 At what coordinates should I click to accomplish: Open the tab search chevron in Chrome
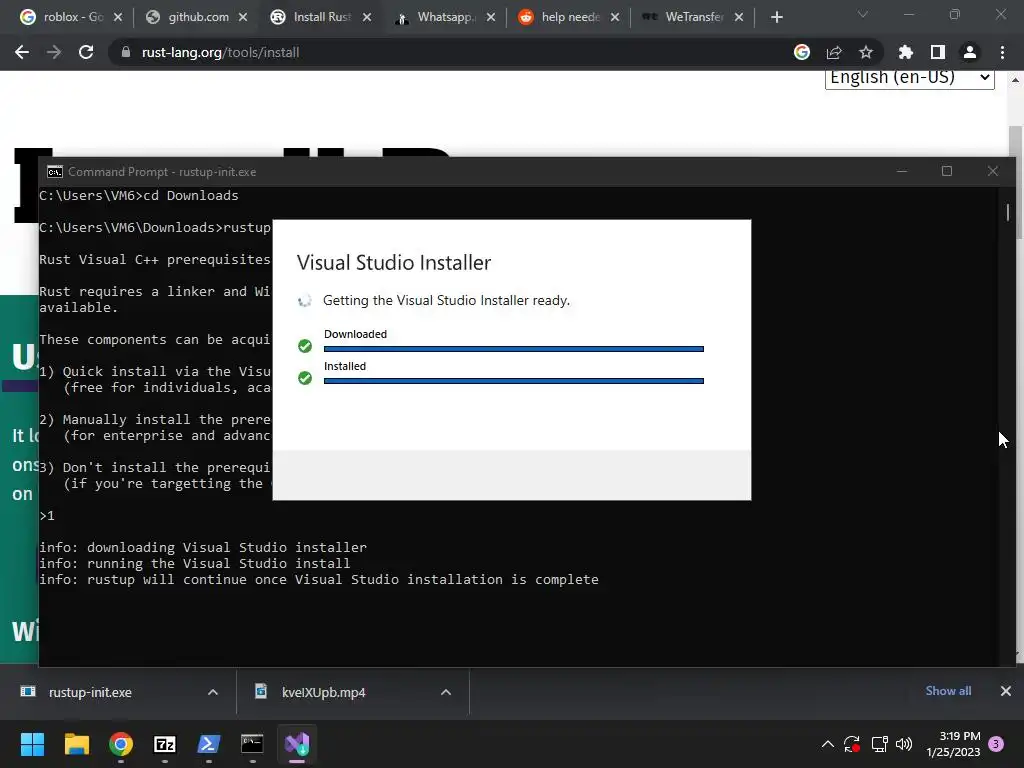tap(863, 14)
